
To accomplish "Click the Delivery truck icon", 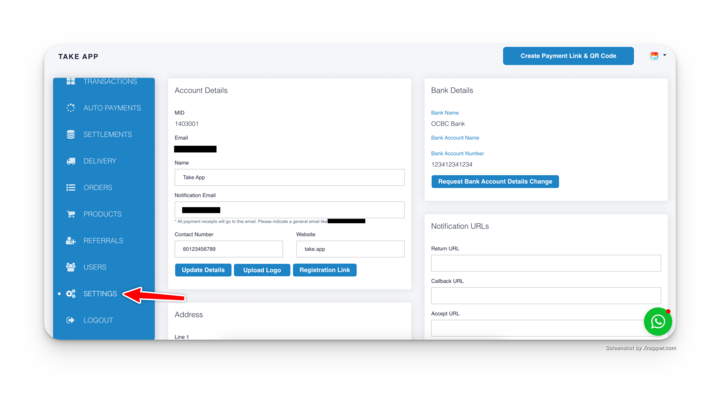I will (x=71, y=161).
